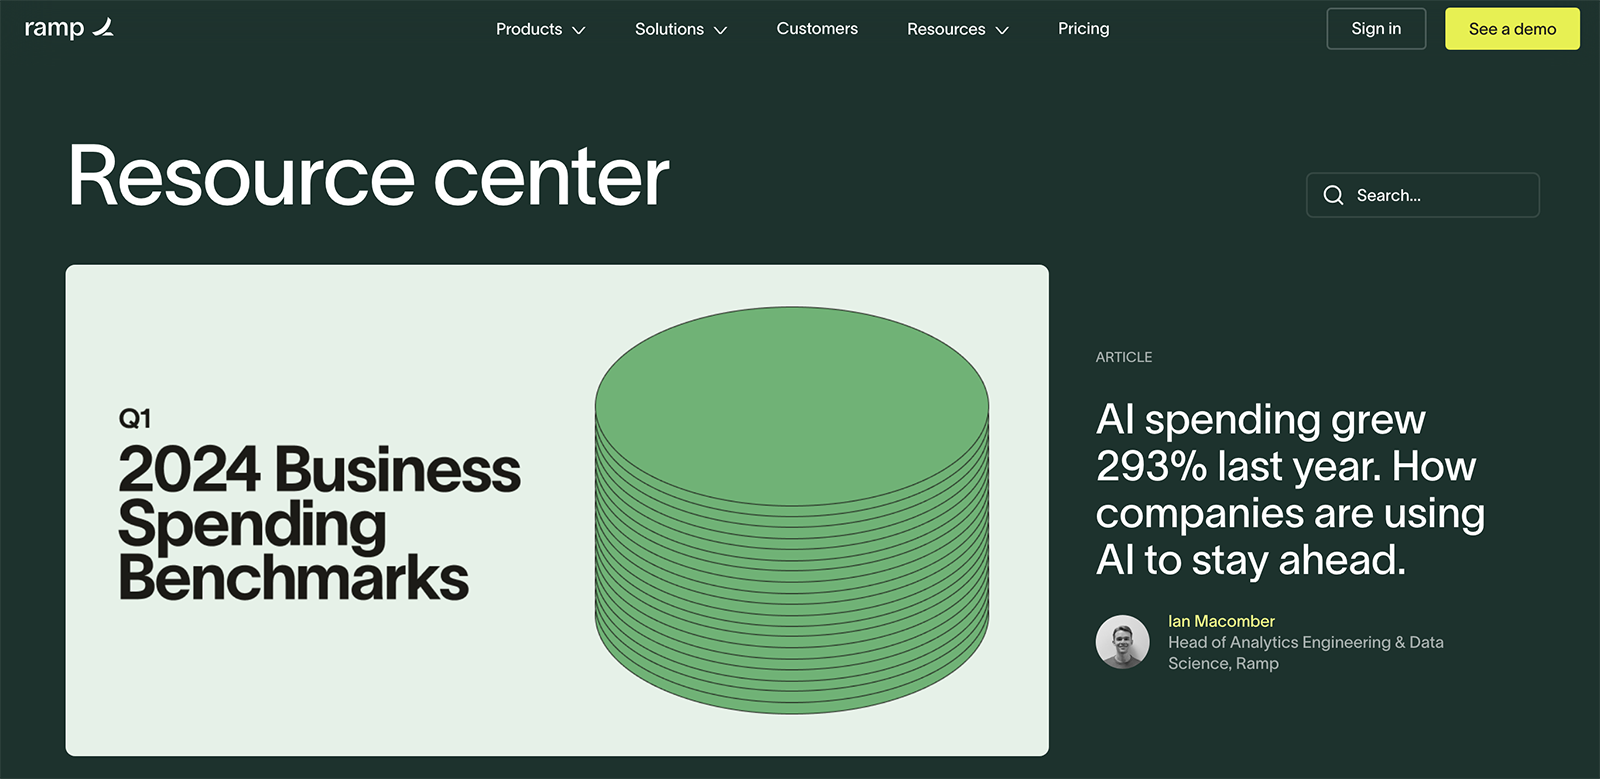Go to the Customers page
Screen dimensions: 1600x779
(817, 29)
